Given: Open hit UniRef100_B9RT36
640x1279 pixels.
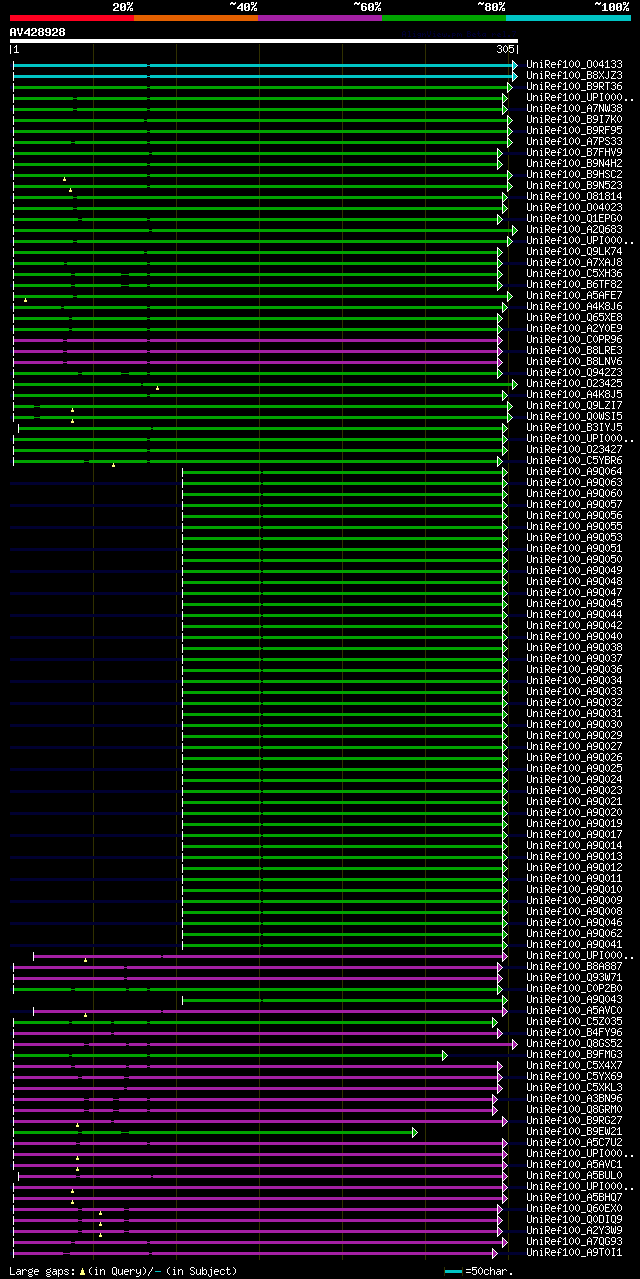Looking at the screenshot, I should (x=574, y=86).
